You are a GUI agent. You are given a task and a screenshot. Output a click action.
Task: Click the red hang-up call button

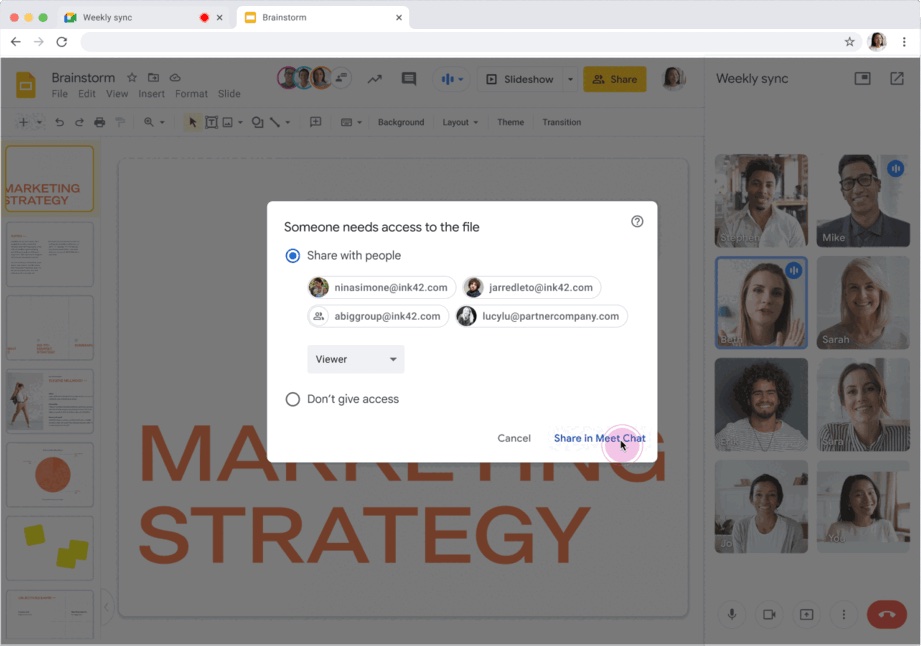(x=886, y=614)
